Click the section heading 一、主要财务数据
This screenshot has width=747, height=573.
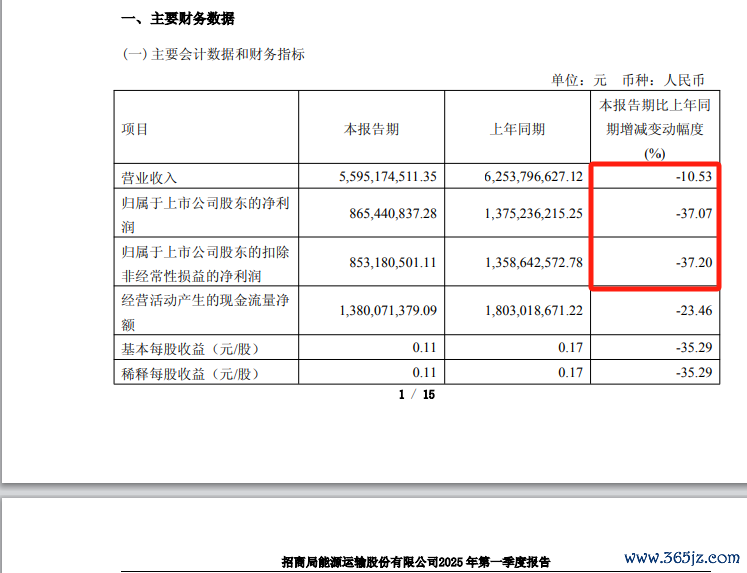click(x=178, y=19)
